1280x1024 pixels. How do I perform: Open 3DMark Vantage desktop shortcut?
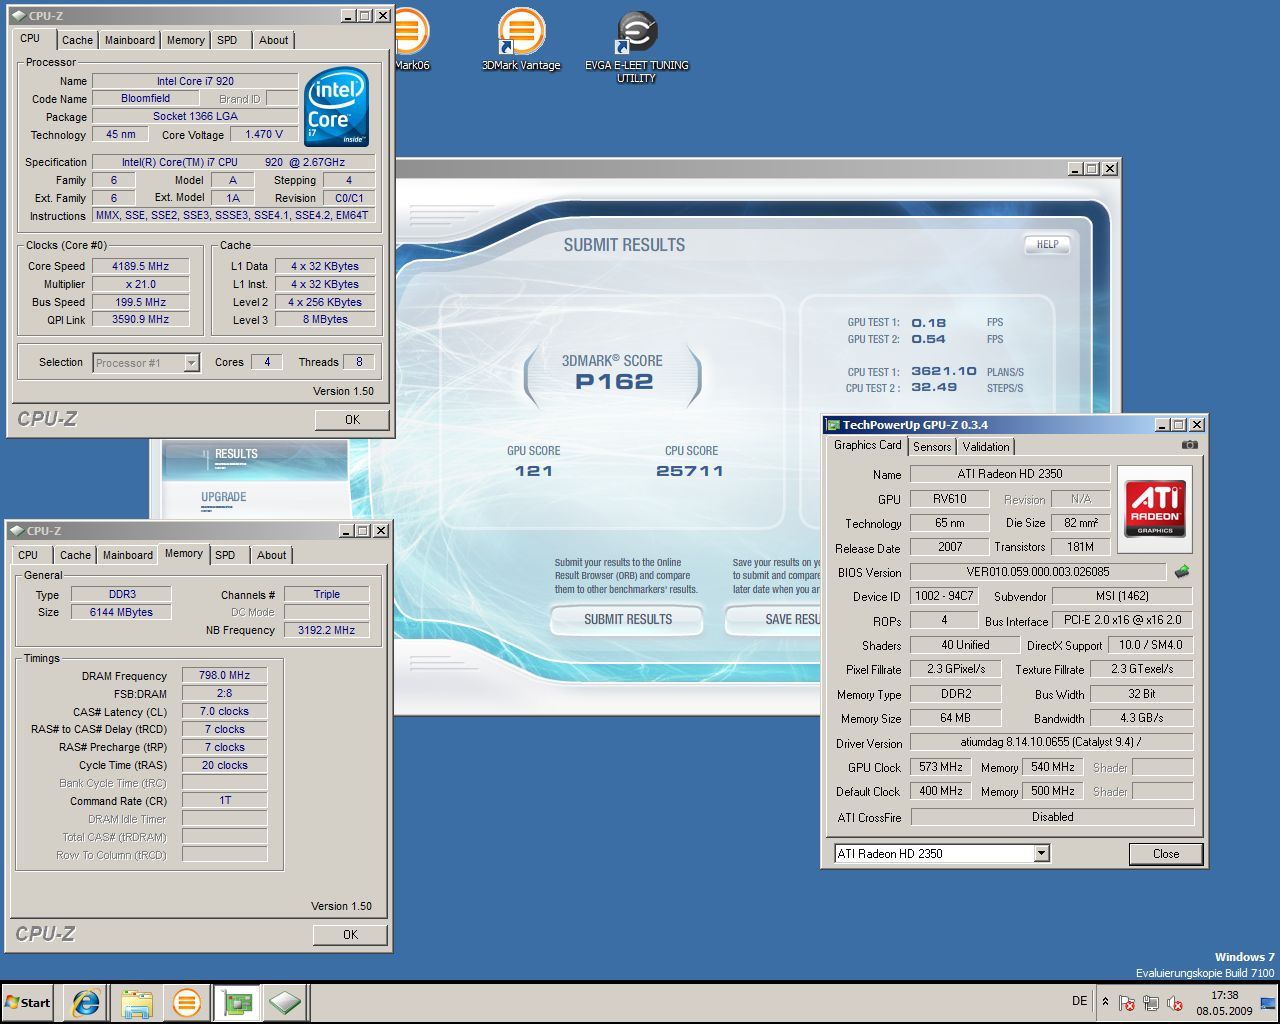coord(521,40)
